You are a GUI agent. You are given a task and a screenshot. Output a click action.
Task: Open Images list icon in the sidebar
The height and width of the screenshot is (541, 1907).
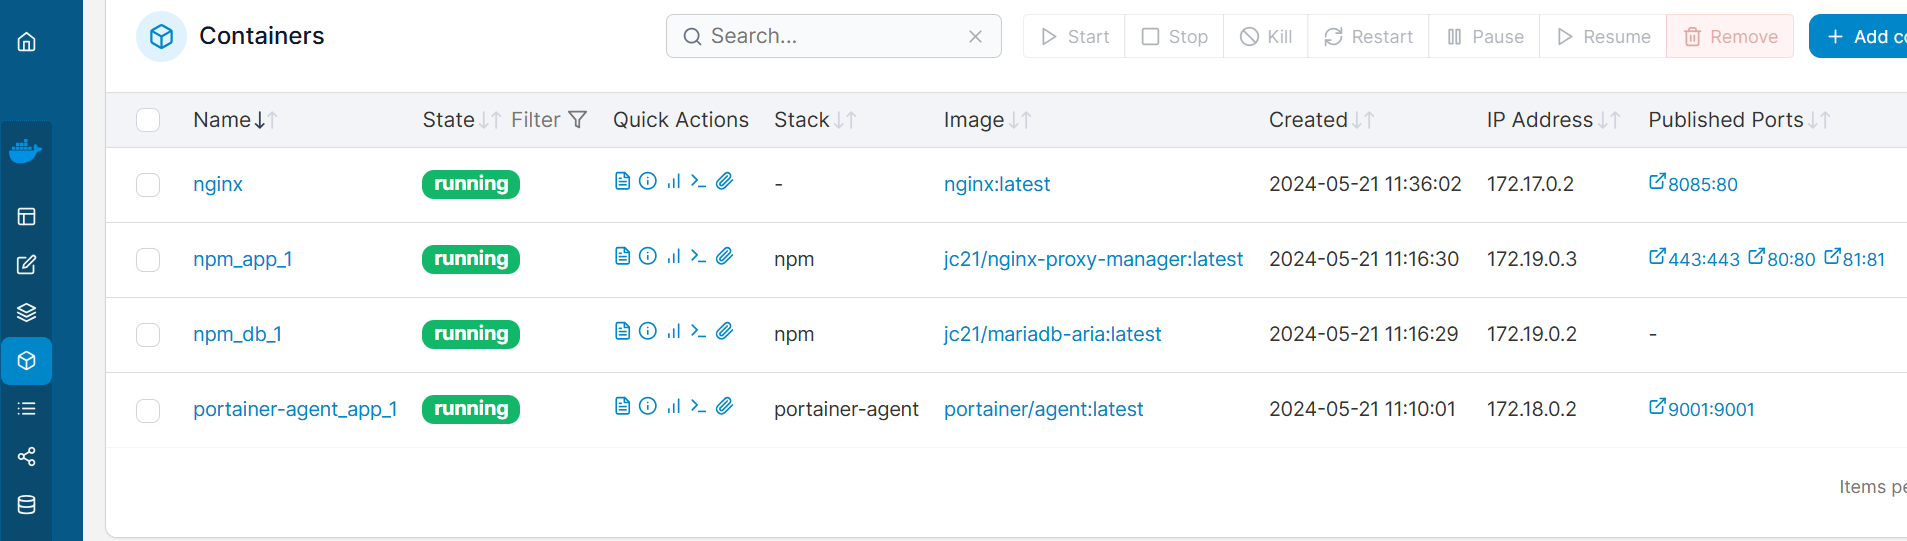coord(27,409)
